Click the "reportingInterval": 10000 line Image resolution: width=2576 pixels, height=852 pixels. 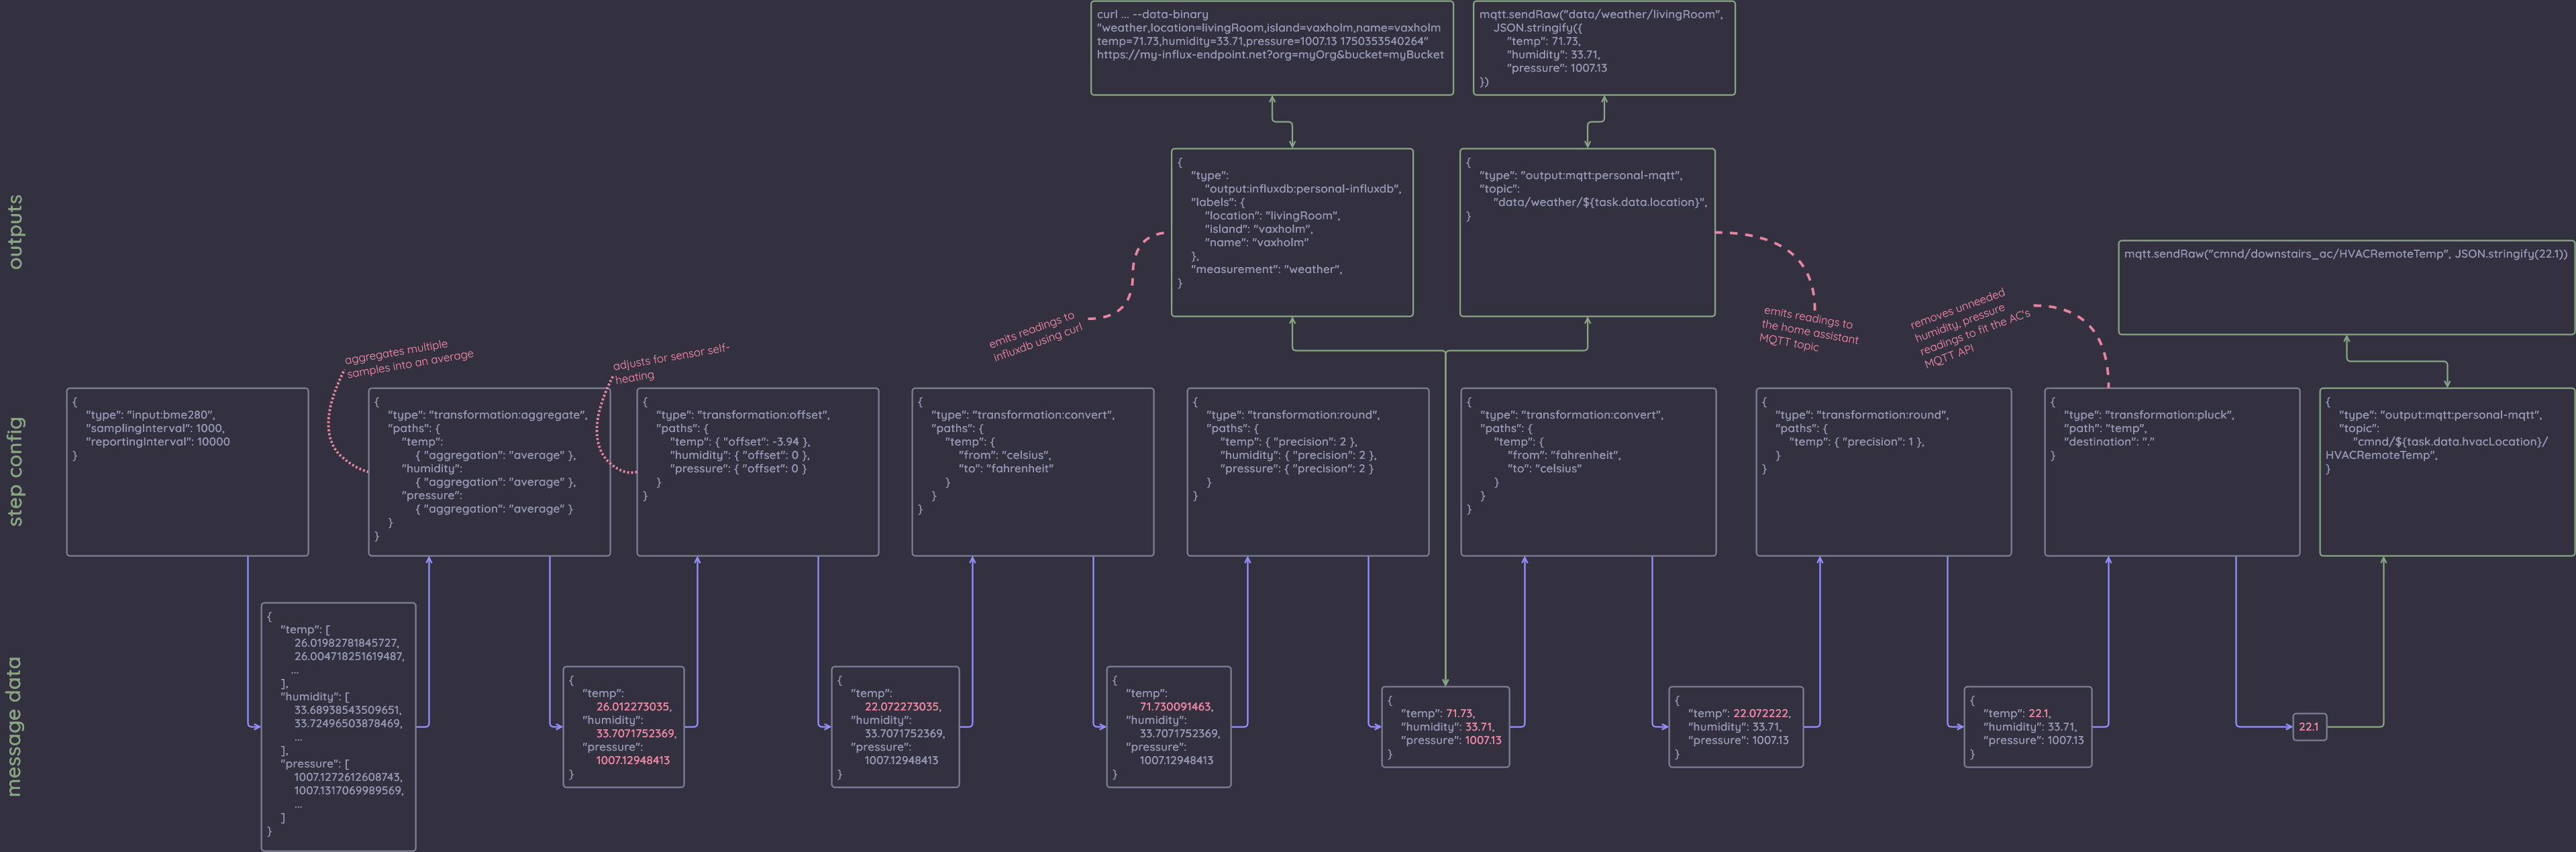coord(157,442)
